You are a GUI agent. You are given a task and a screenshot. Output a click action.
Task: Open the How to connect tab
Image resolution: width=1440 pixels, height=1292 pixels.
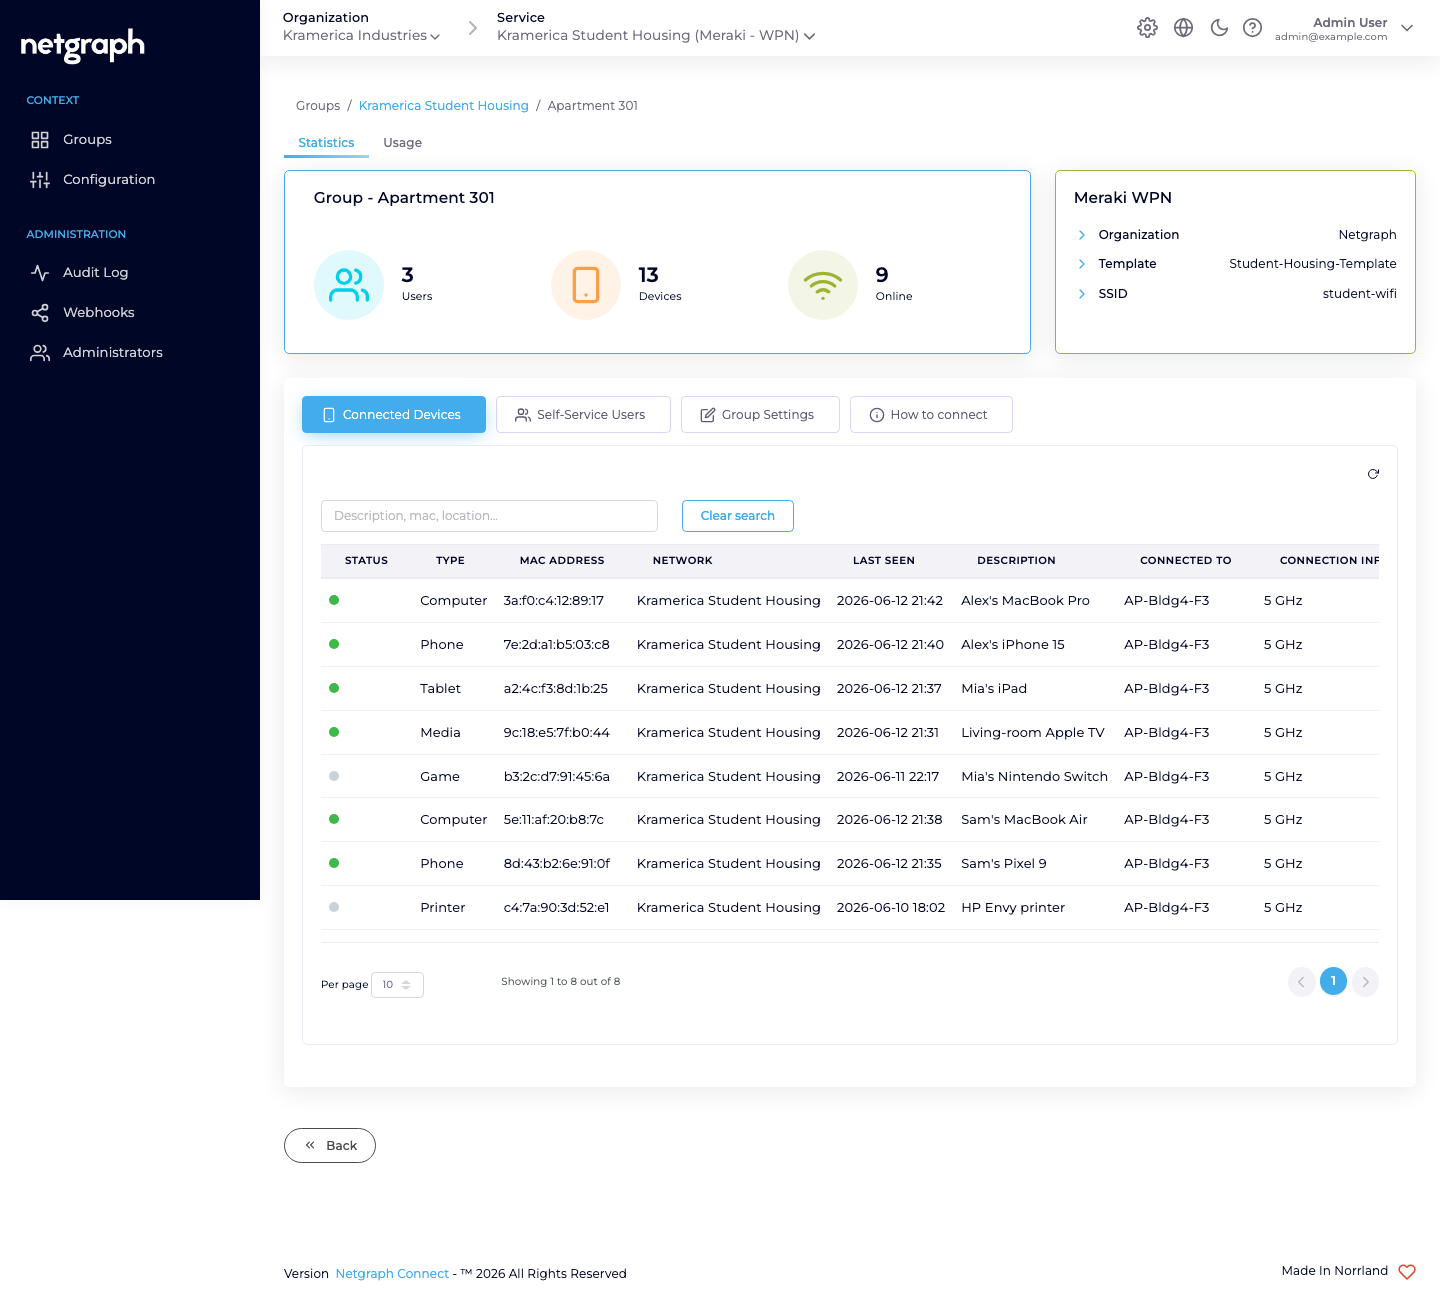(x=931, y=415)
